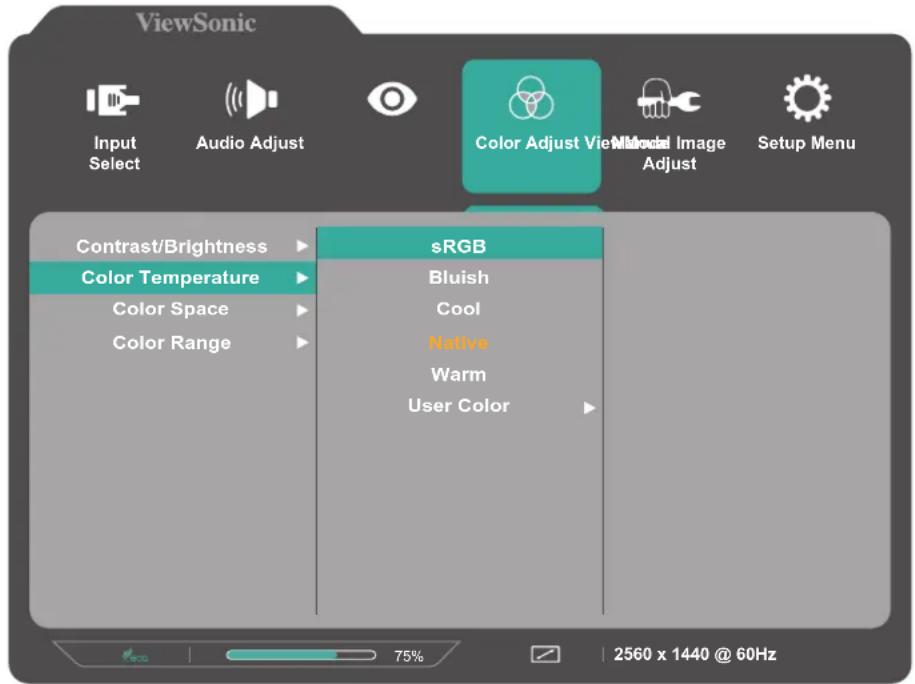Choose the Warm color temperature option
915x684 pixels.
(x=460, y=375)
